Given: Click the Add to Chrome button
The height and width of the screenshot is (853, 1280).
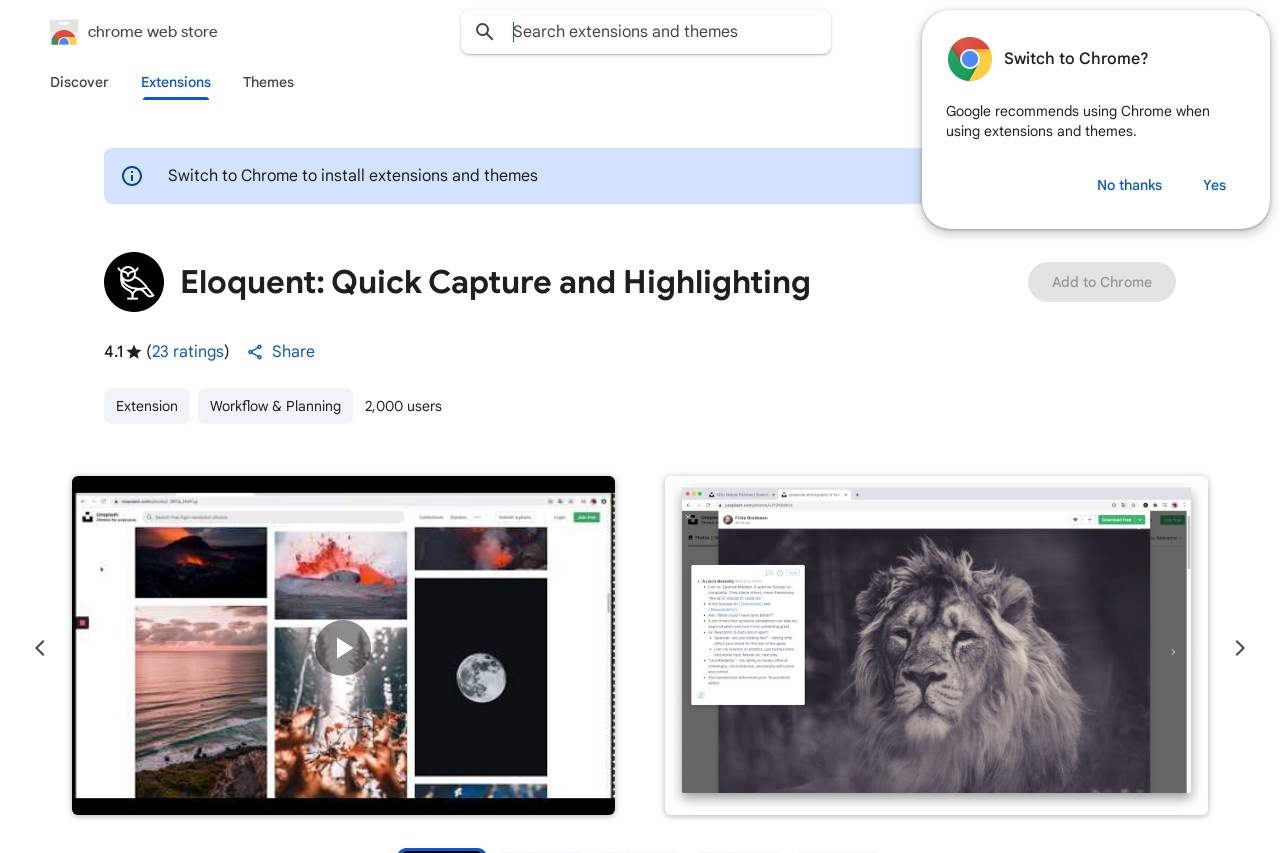Looking at the screenshot, I should (x=1102, y=282).
